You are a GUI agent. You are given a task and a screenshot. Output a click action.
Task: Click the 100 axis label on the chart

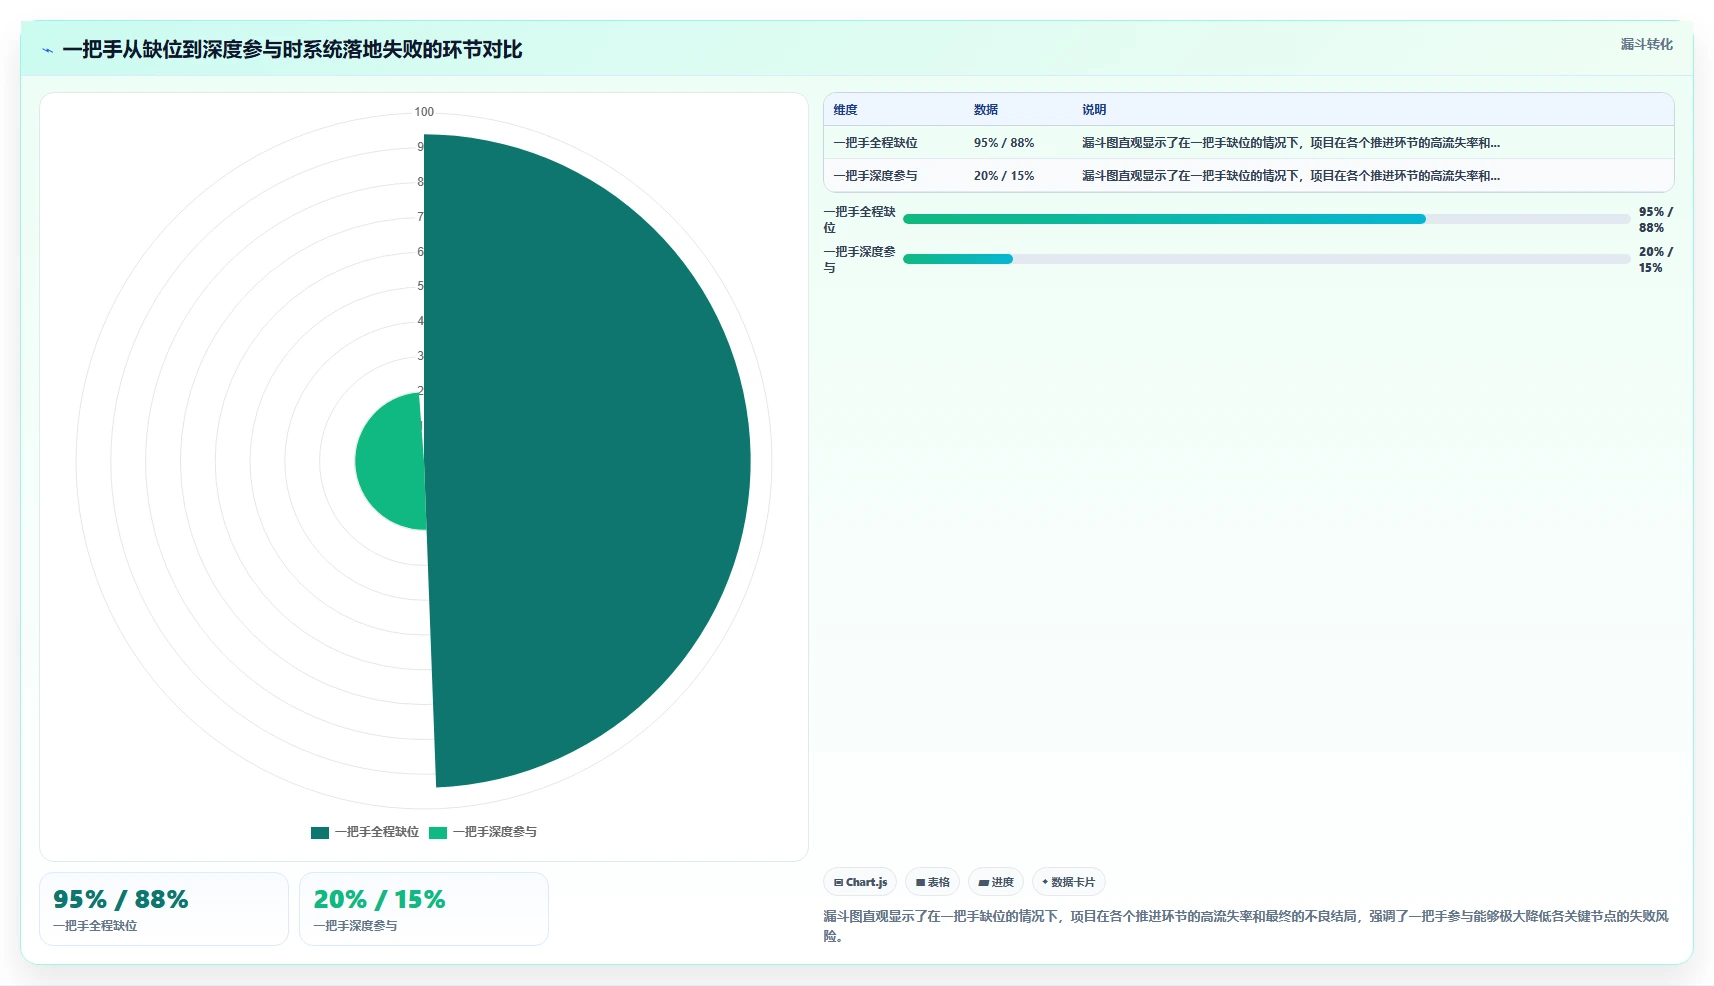tap(424, 112)
